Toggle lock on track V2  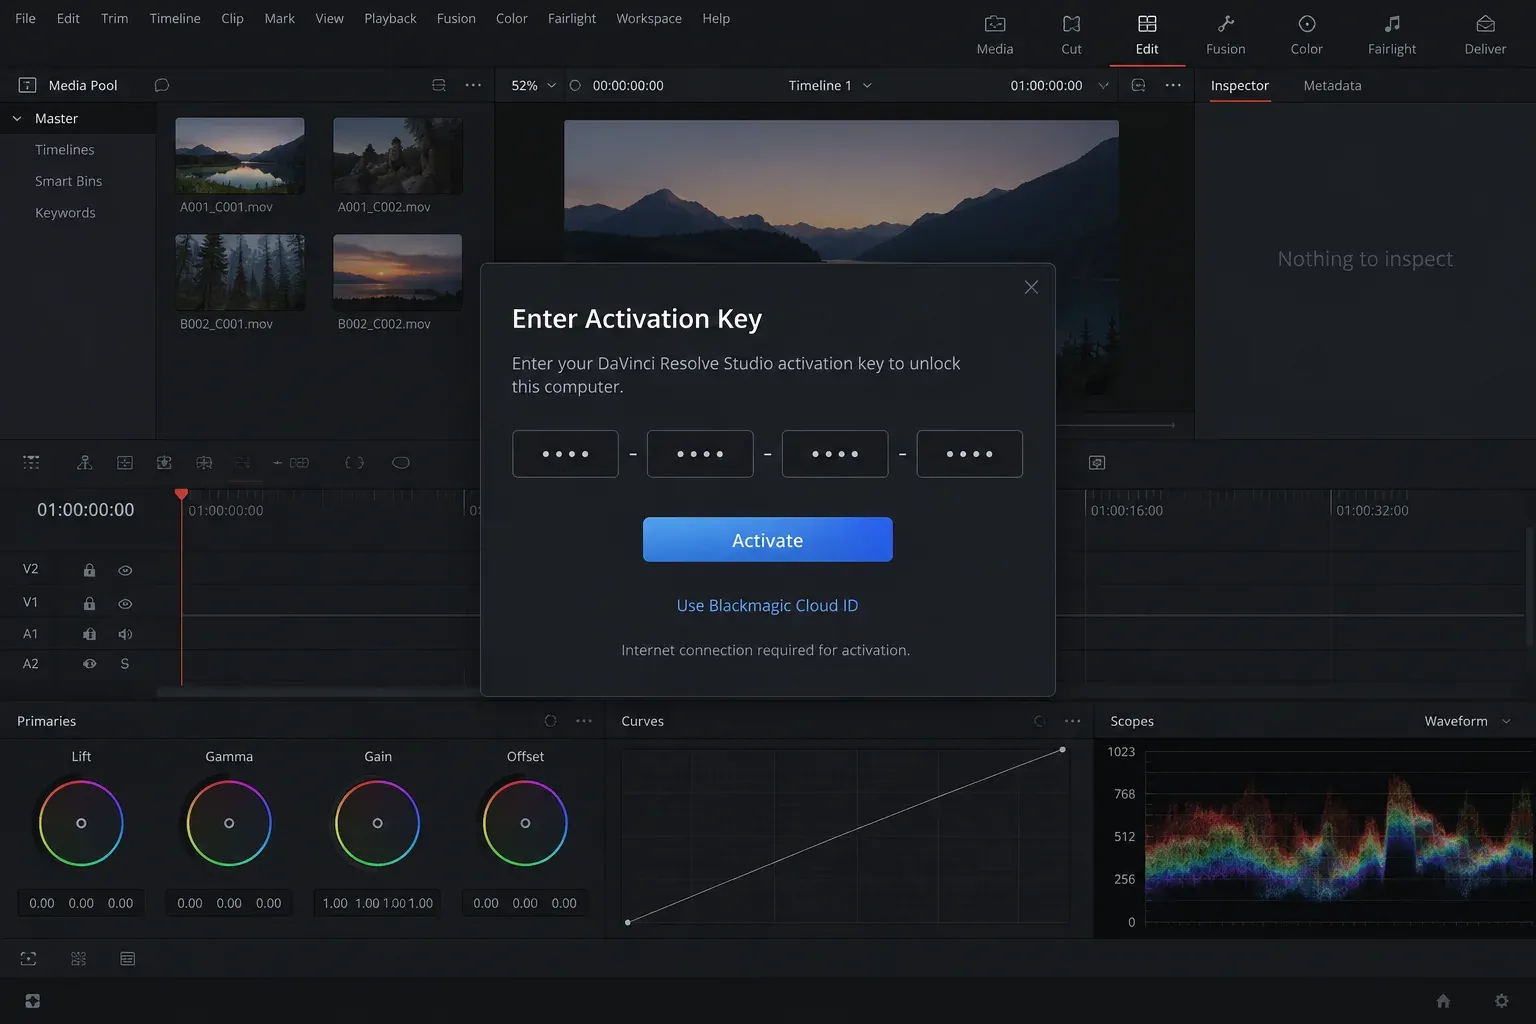[x=89, y=570]
